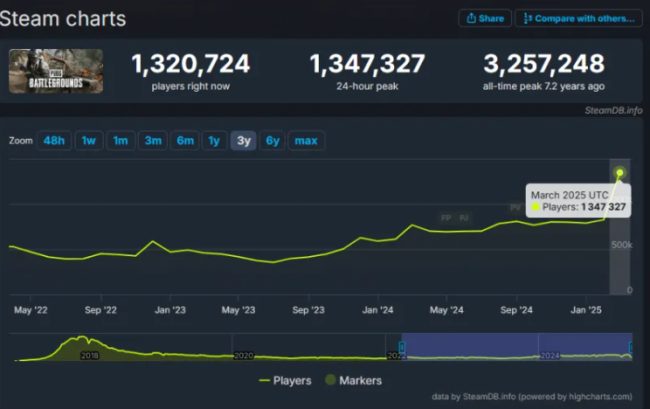Click the March 2025 peak data point
This screenshot has height=409, width=650.
[620, 173]
